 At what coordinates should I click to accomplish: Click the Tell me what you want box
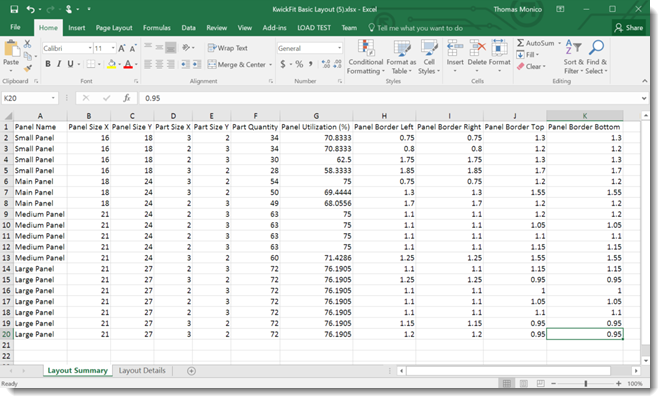tap(416, 28)
